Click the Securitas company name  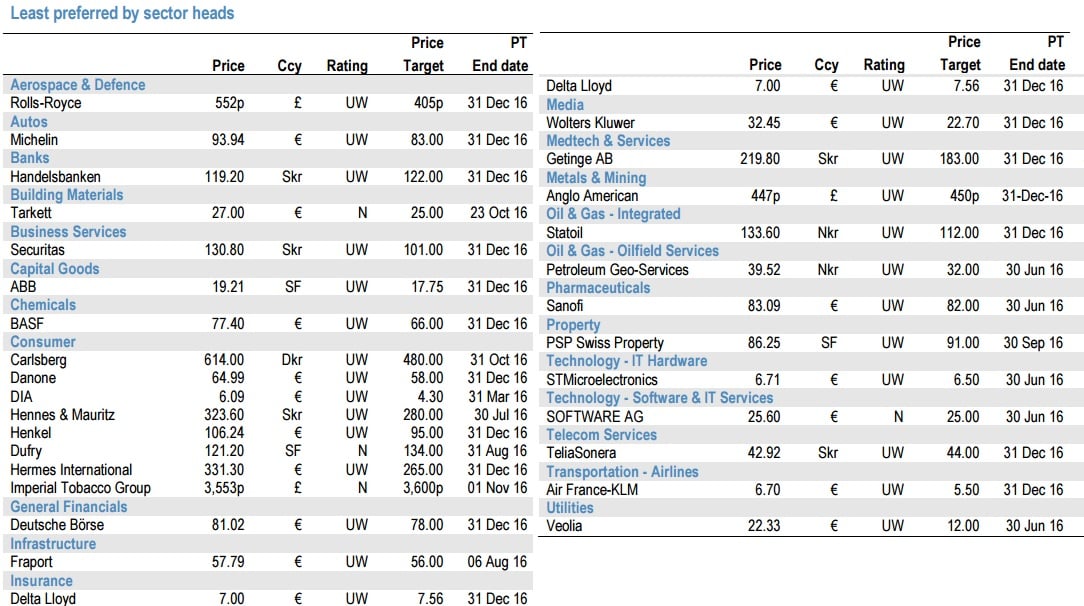37,250
